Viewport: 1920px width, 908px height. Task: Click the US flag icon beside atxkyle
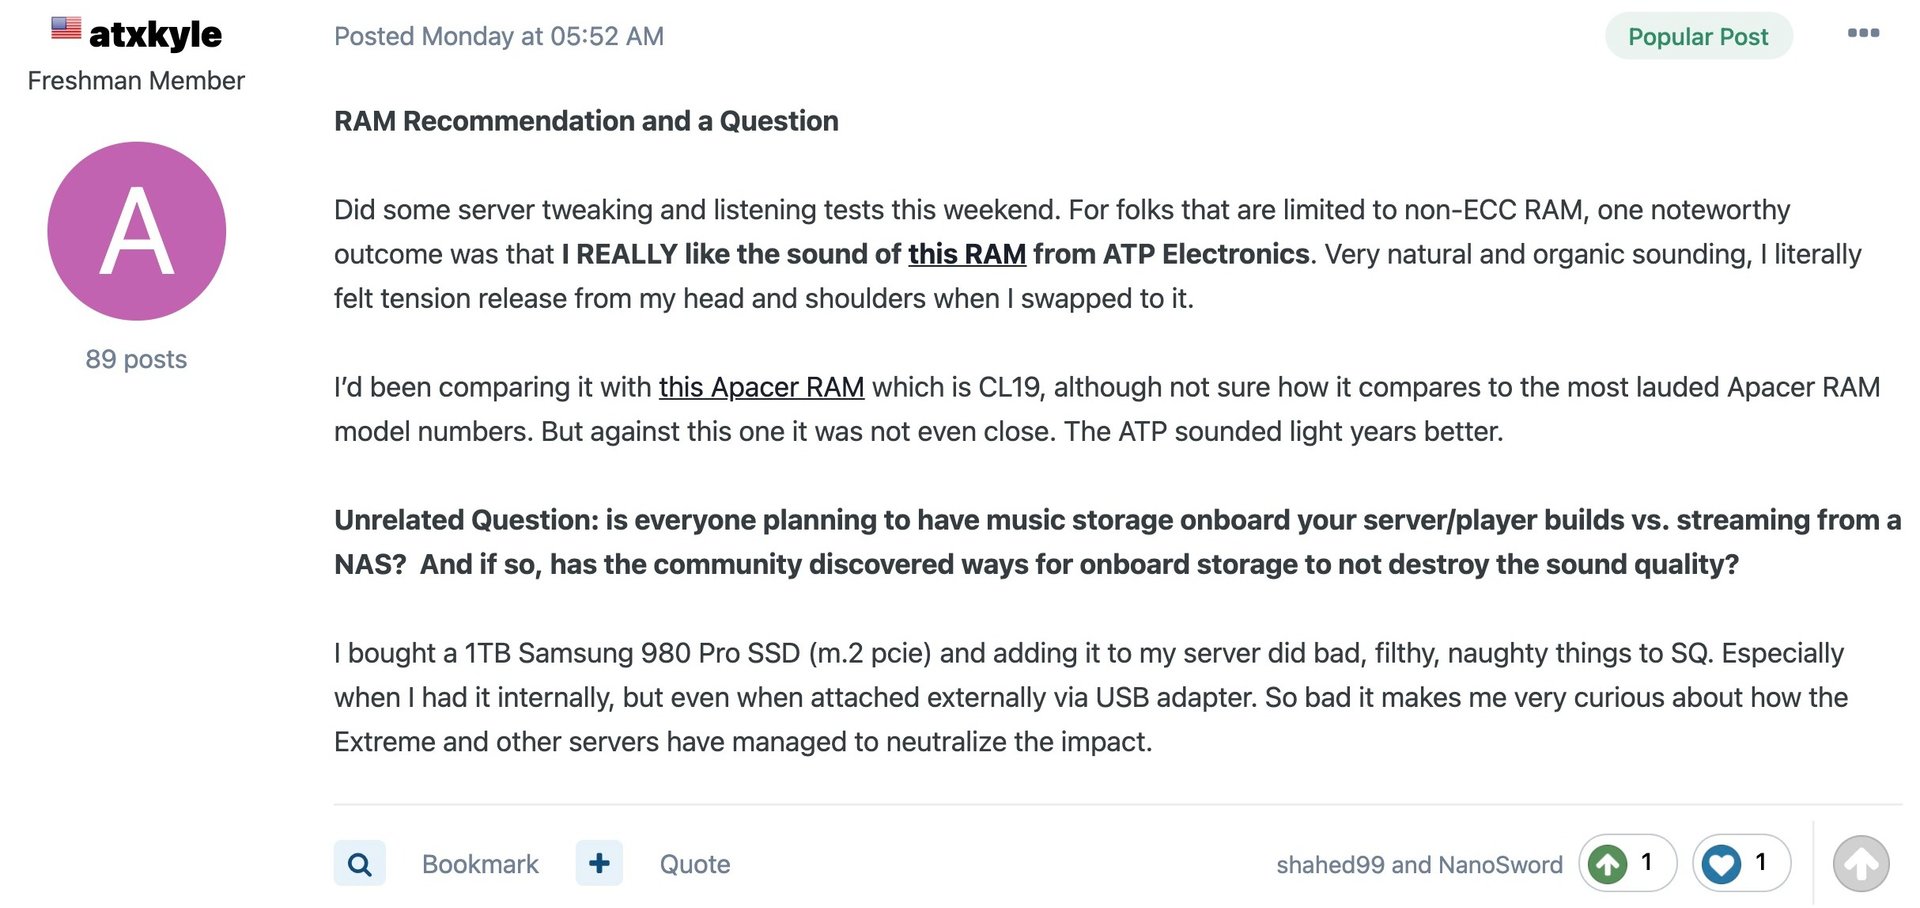[66, 28]
